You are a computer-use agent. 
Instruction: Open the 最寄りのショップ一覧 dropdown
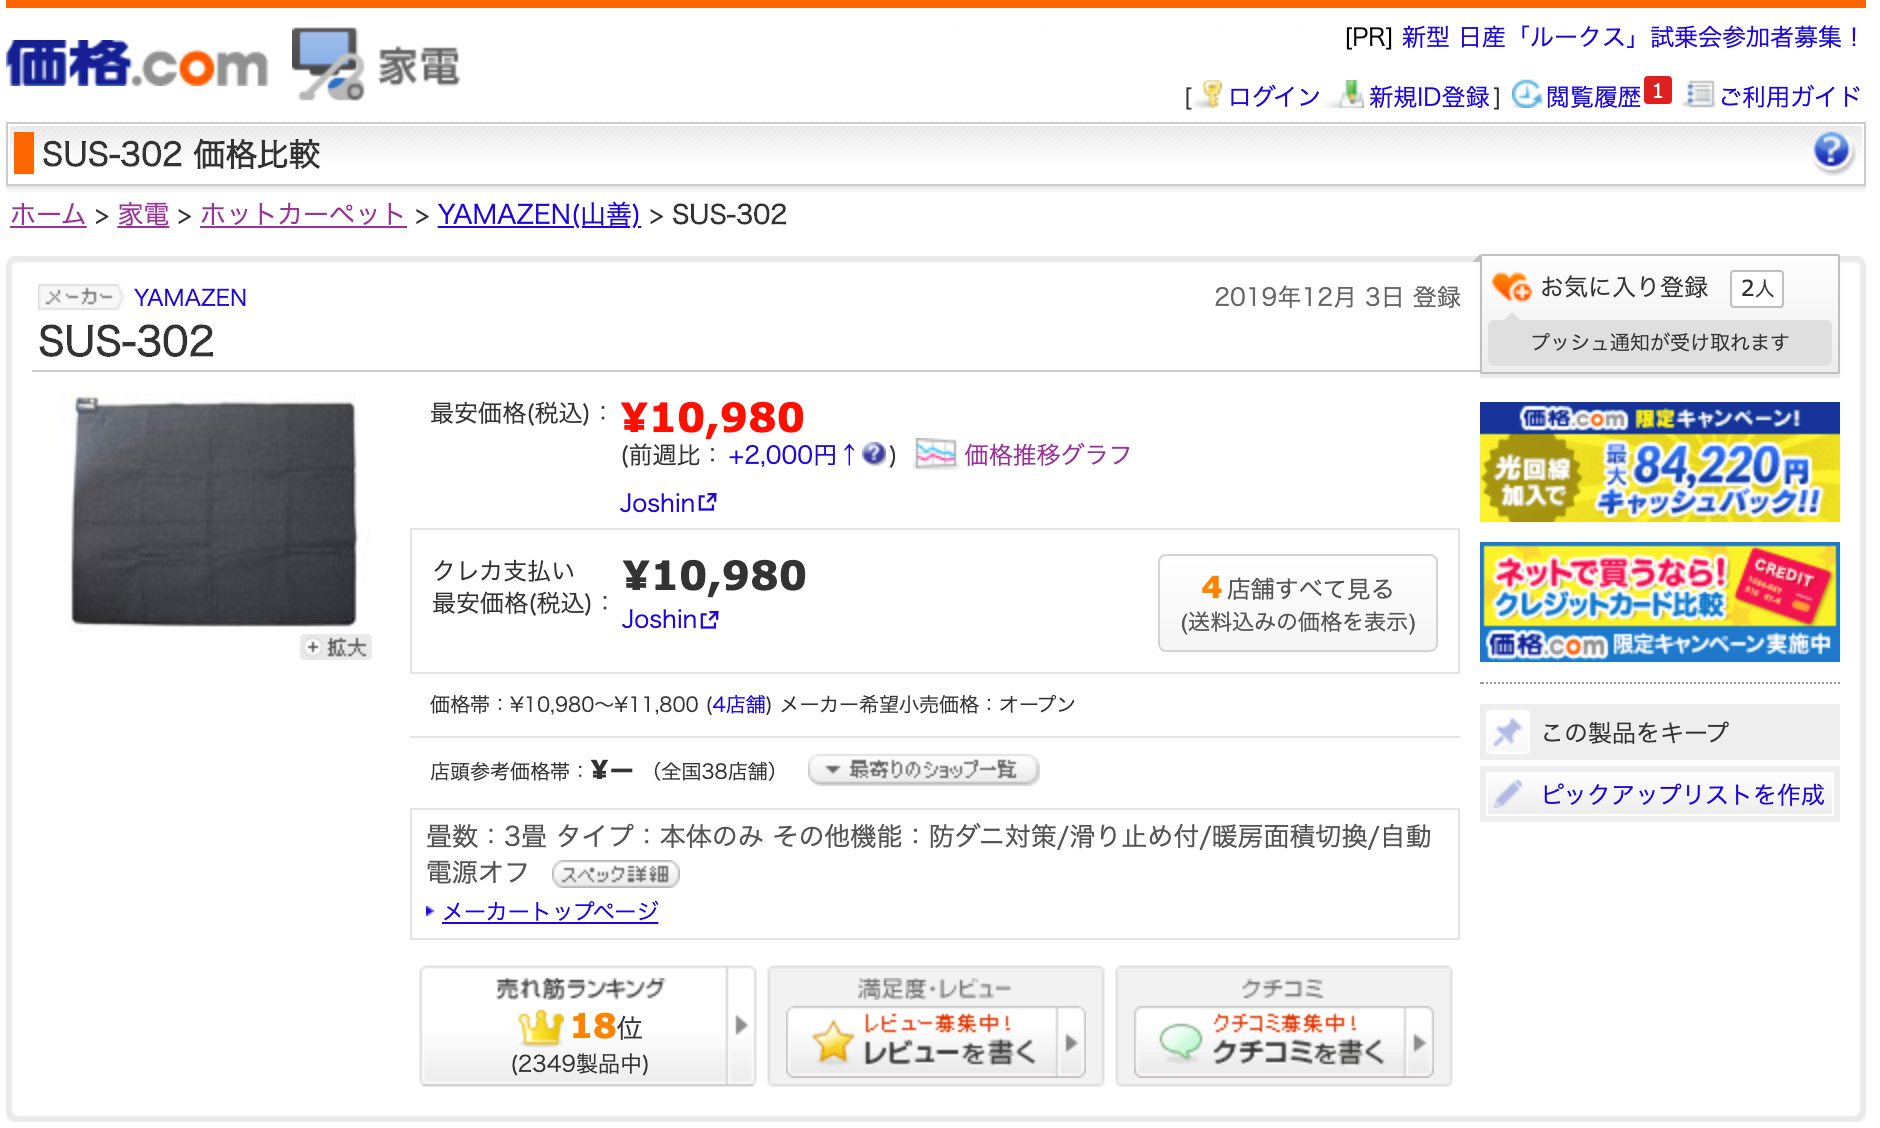click(922, 770)
